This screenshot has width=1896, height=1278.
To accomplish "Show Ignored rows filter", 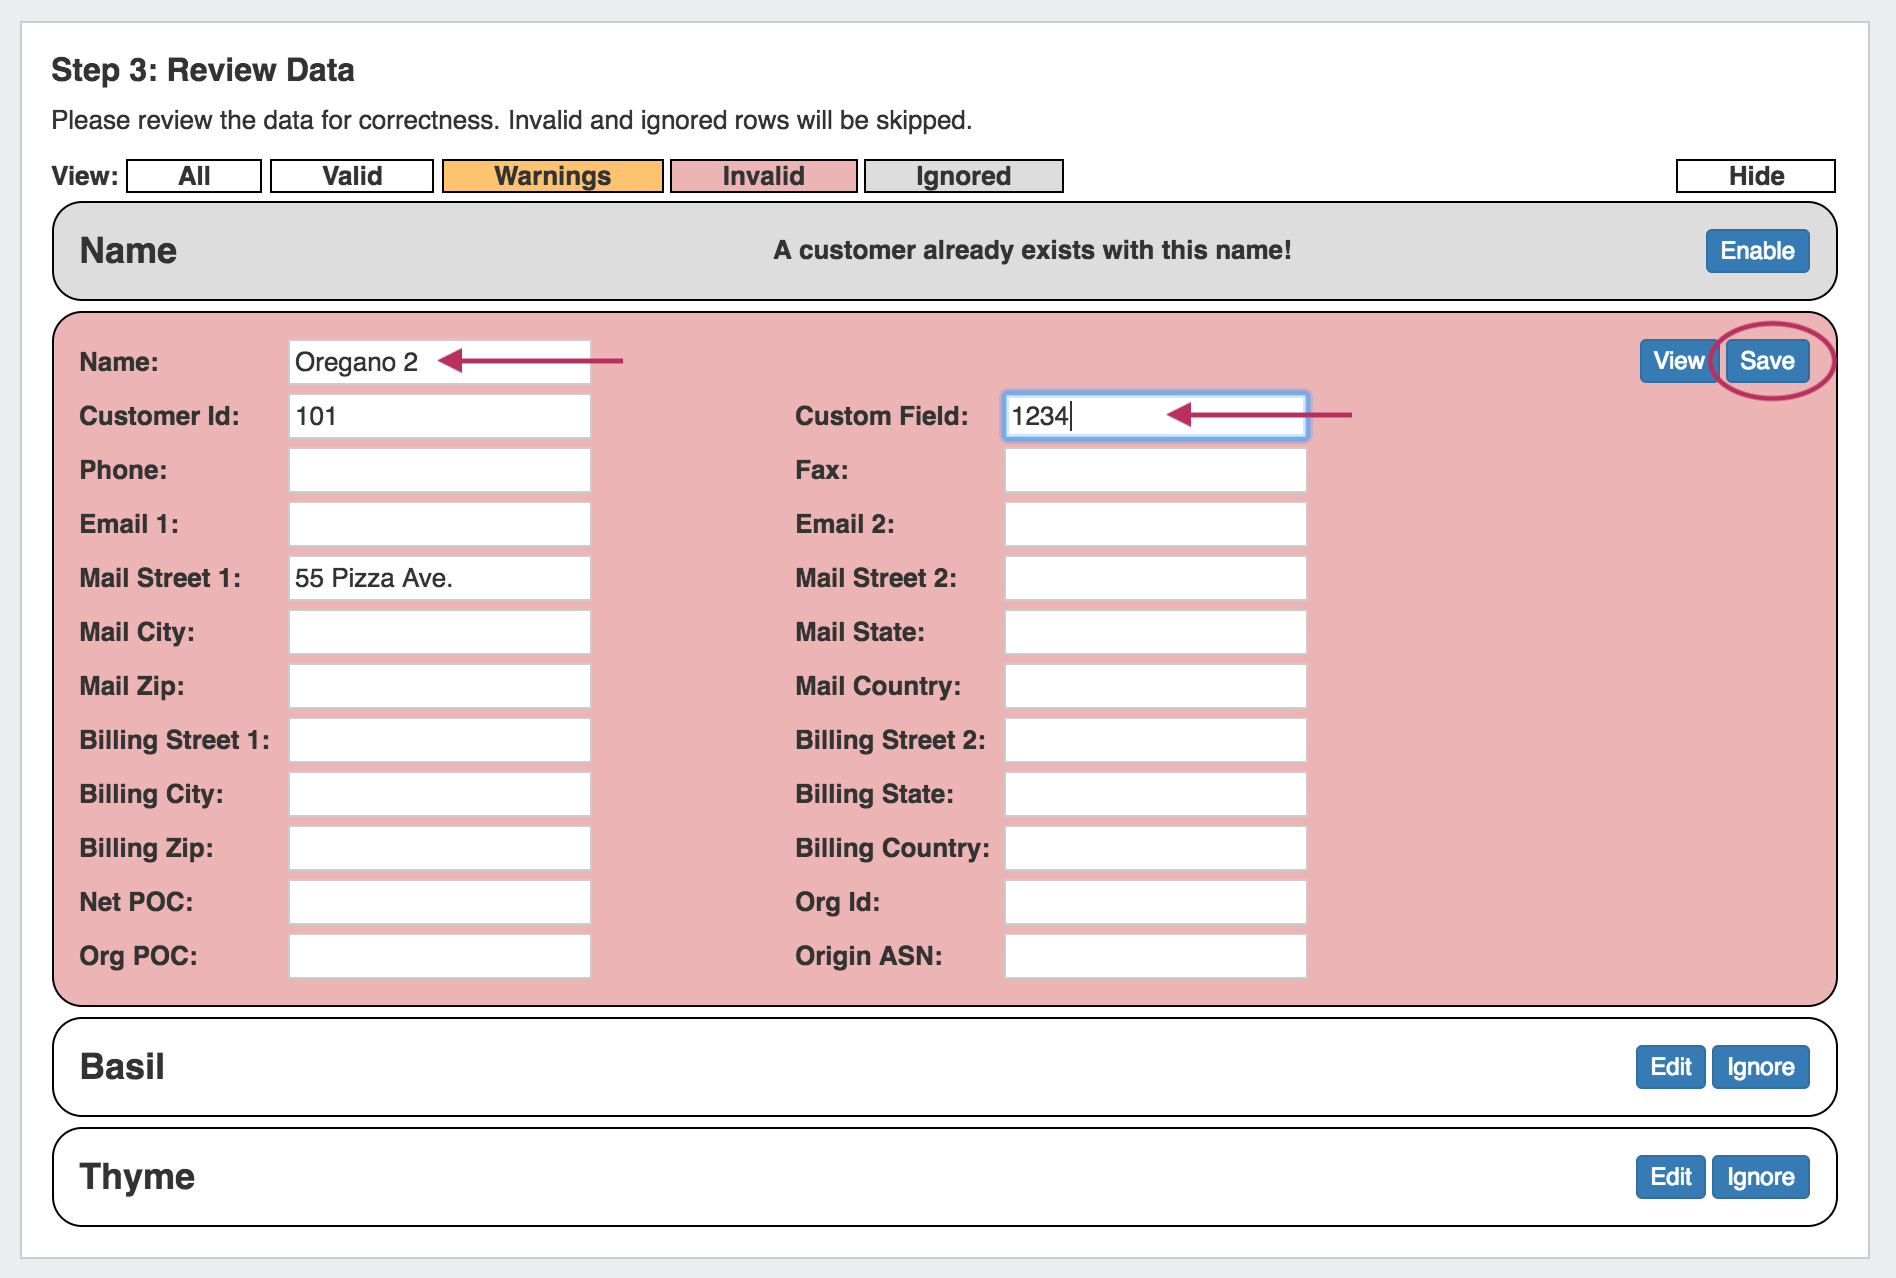I will (x=963, y=176).
